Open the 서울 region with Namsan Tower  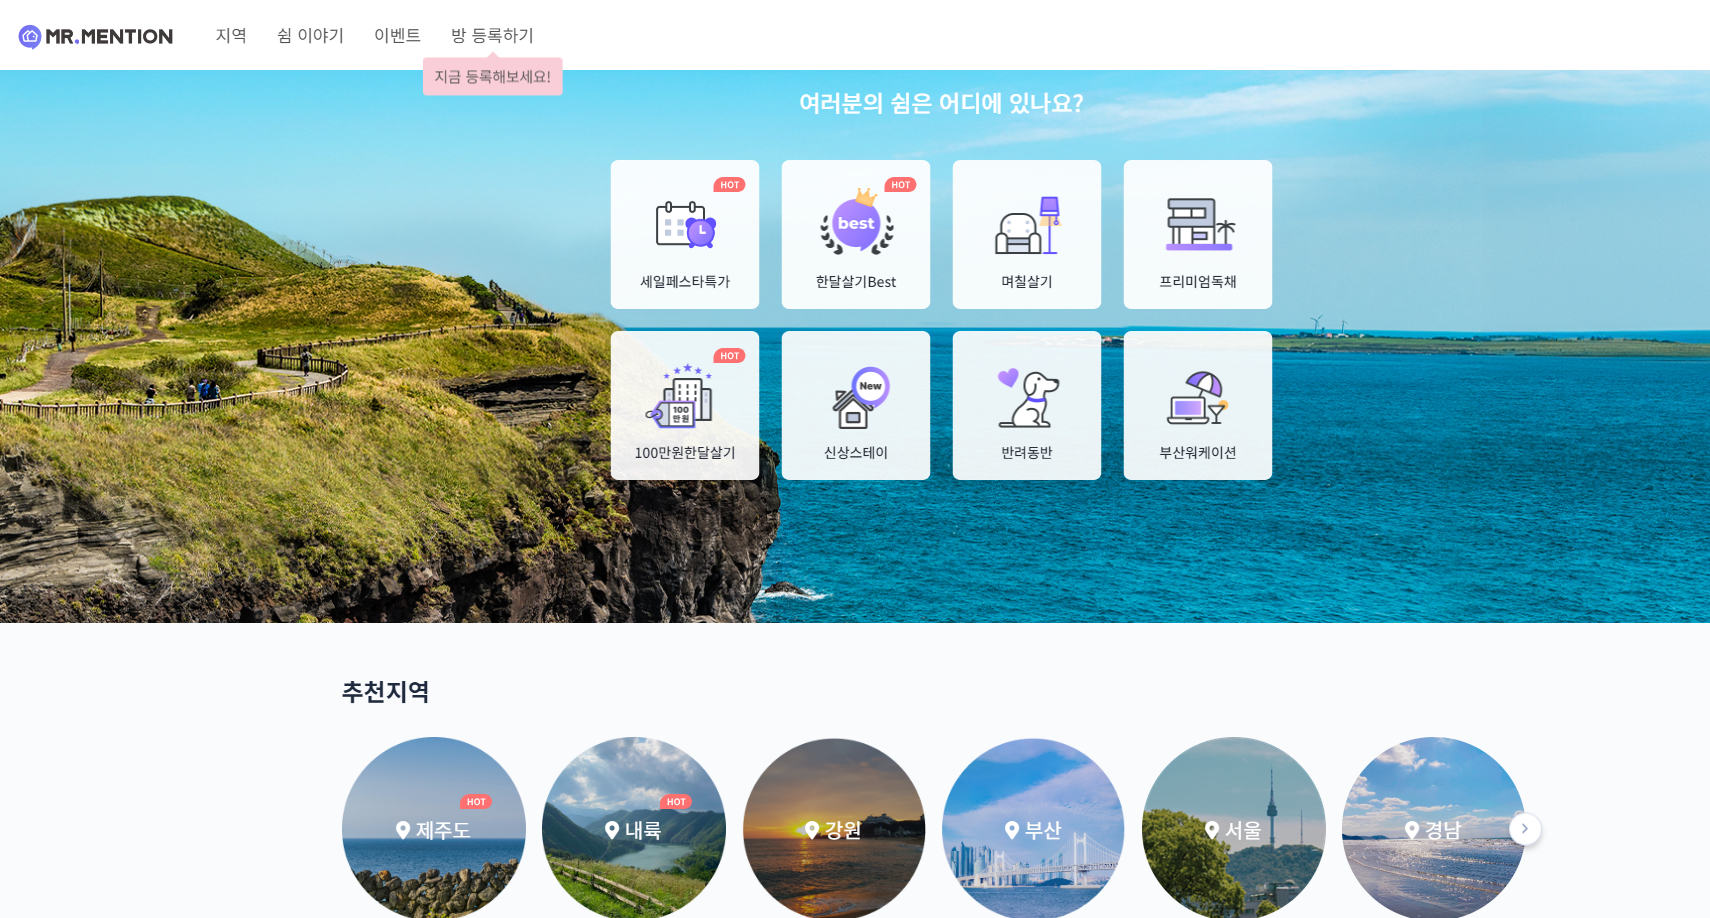point(1234,828)
